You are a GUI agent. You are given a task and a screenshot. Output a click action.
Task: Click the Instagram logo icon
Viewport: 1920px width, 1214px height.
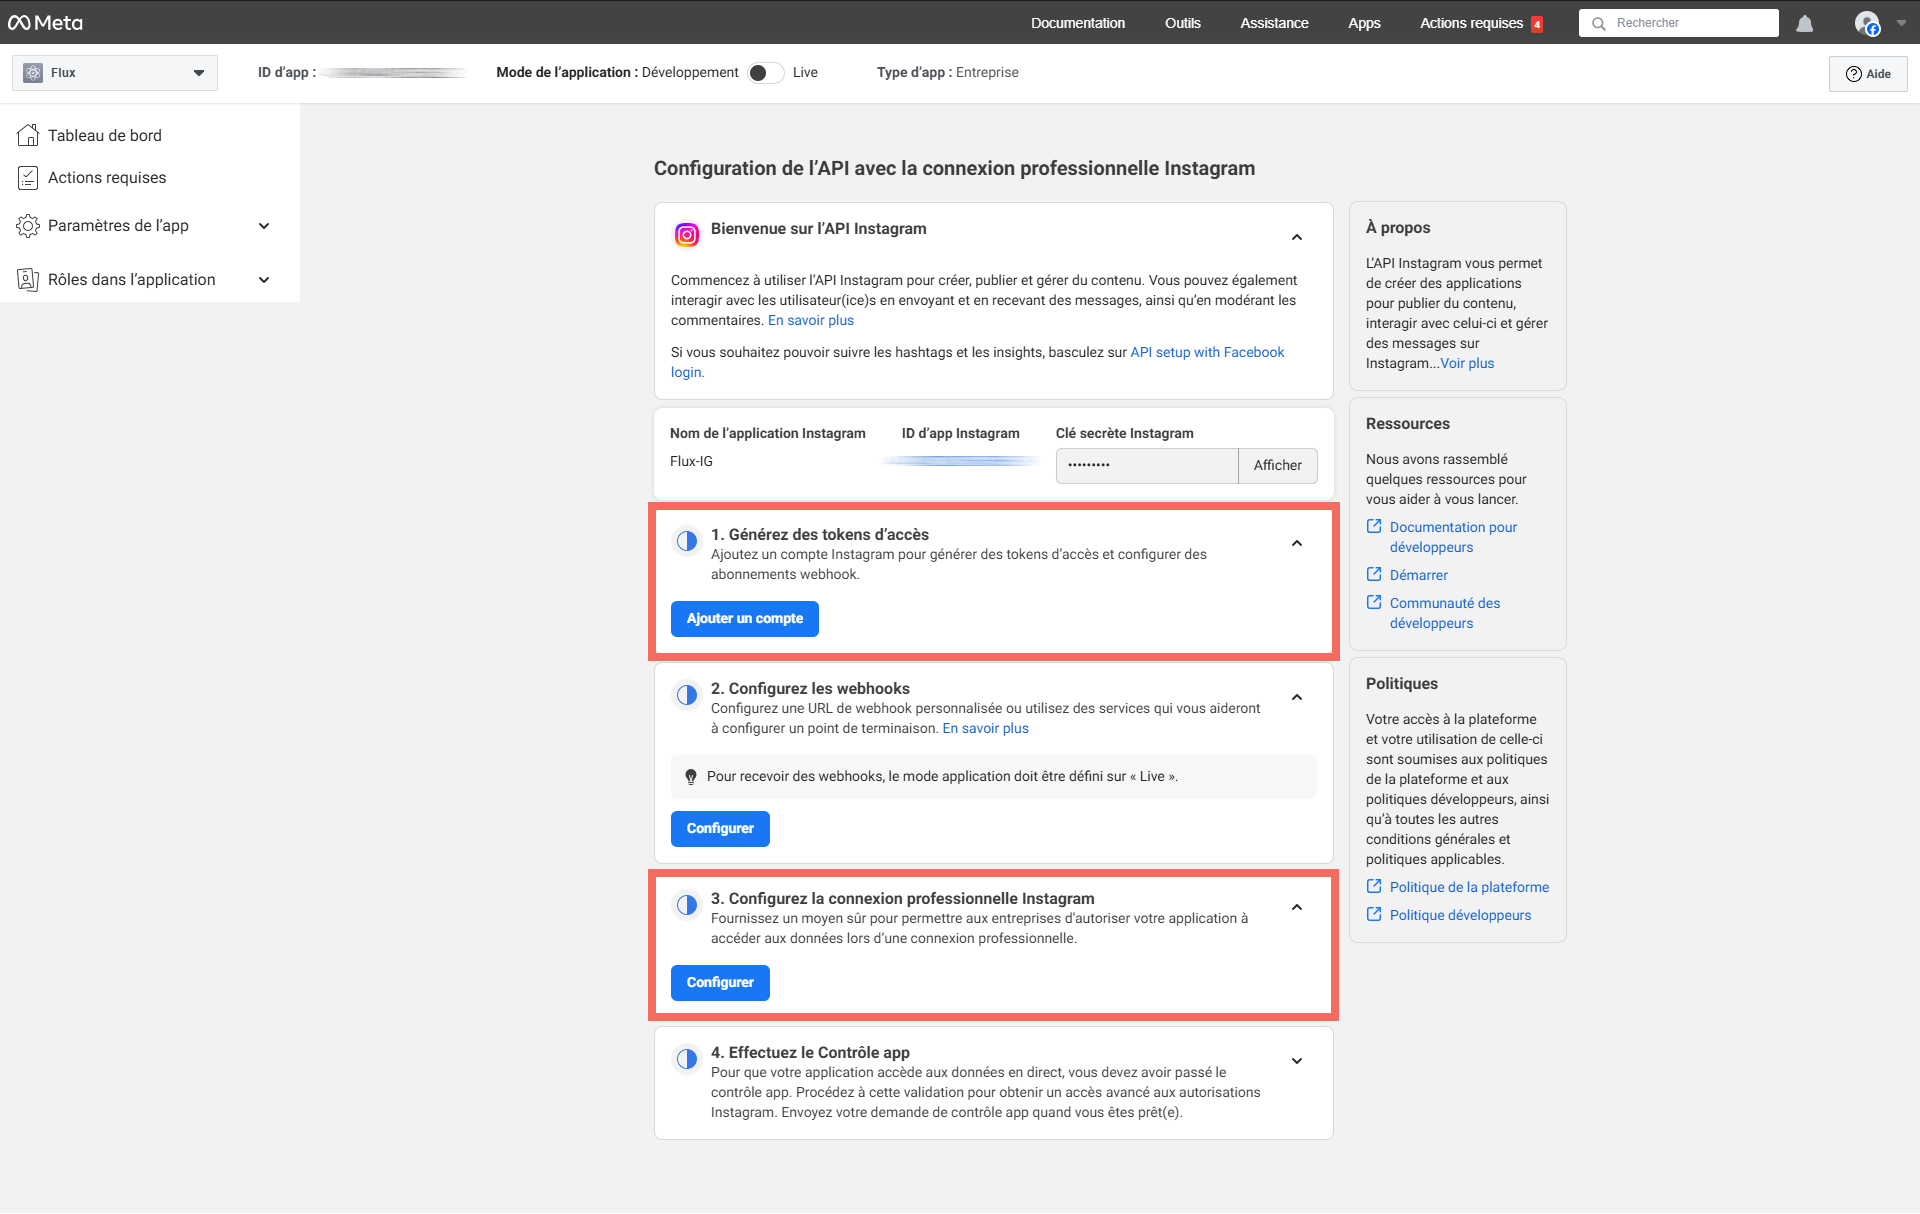pos(686,235)
